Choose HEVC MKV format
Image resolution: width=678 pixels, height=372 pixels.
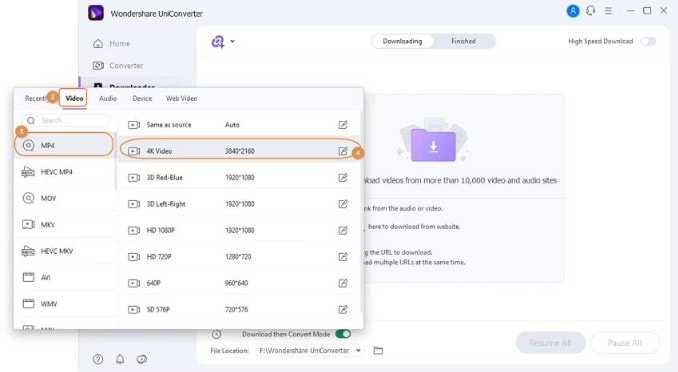65,251
